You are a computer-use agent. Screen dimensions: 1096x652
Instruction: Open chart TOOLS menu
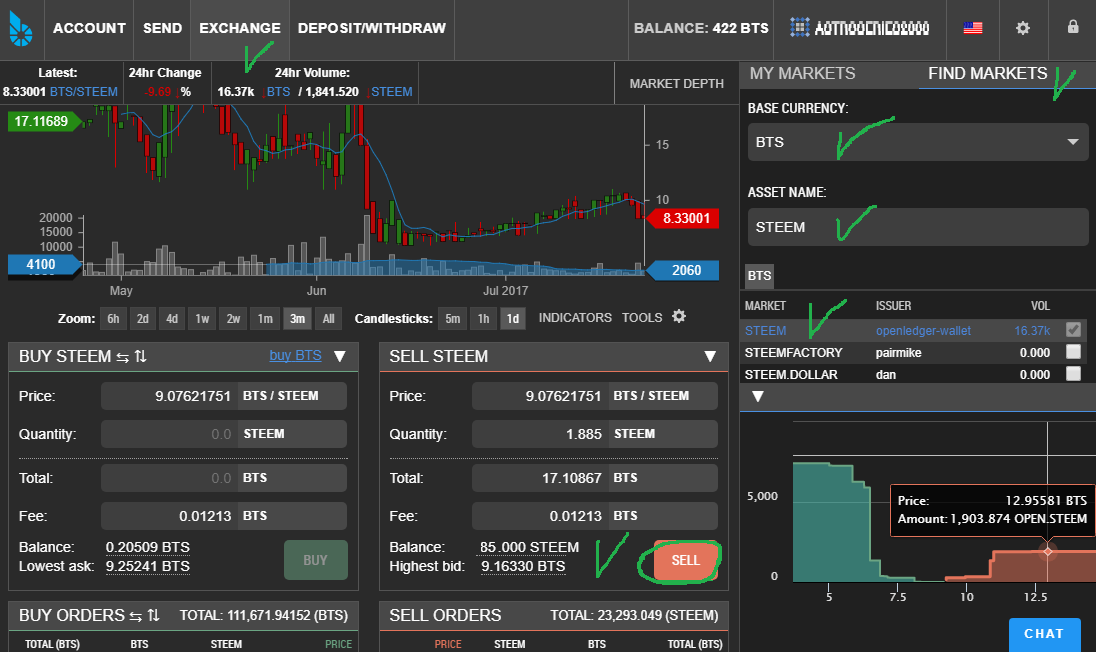coord(642,317)
